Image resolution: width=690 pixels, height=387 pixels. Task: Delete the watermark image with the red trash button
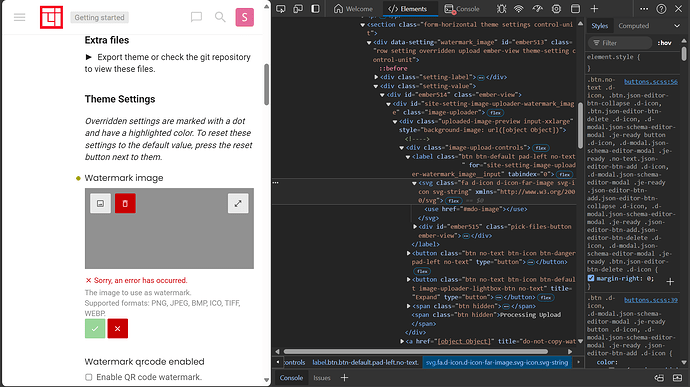pos(125,203)
